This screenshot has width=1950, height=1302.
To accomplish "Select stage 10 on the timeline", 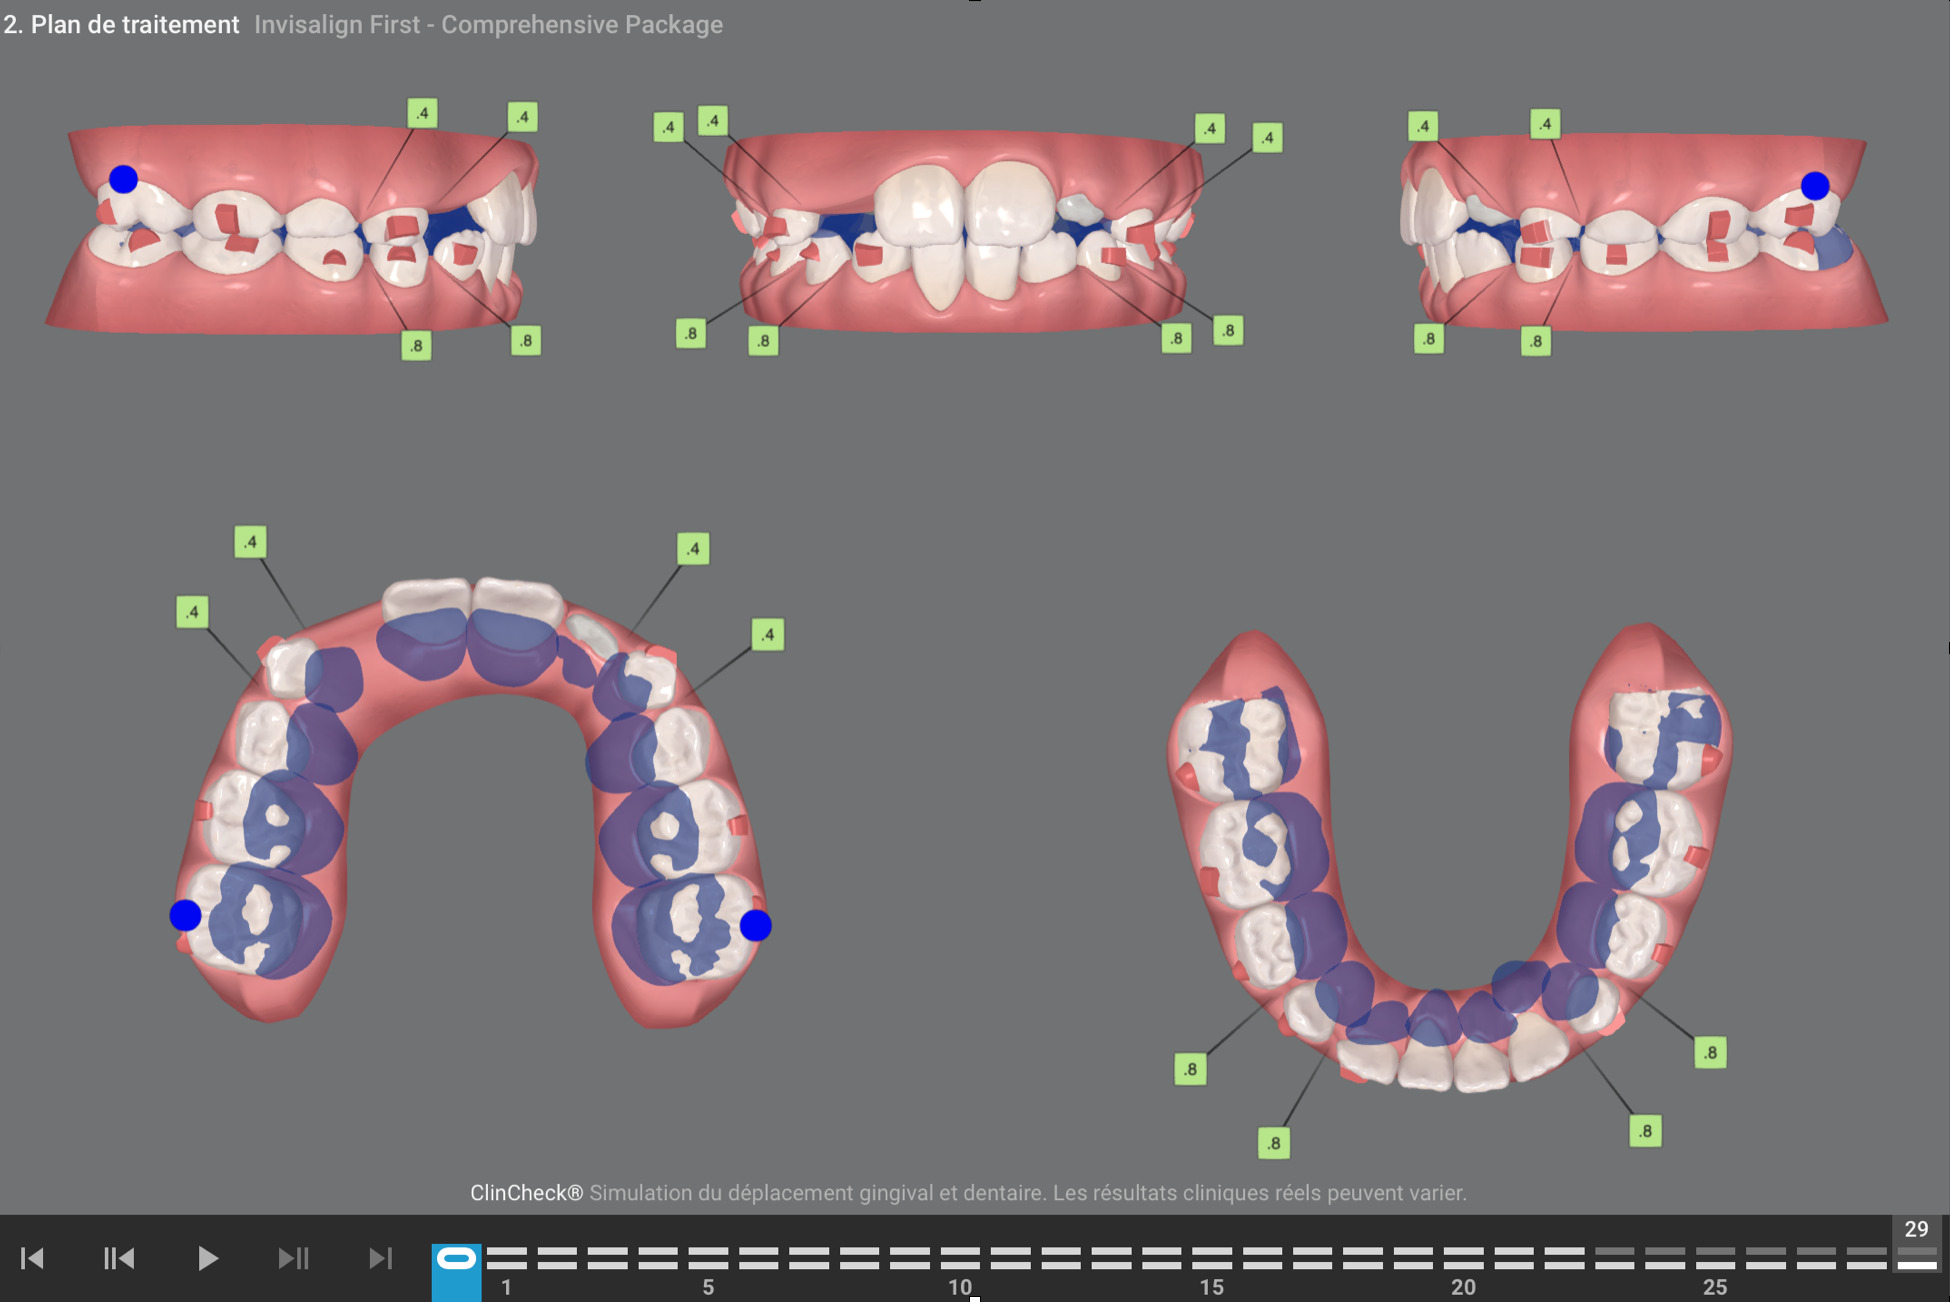I will click(960, 1258).
